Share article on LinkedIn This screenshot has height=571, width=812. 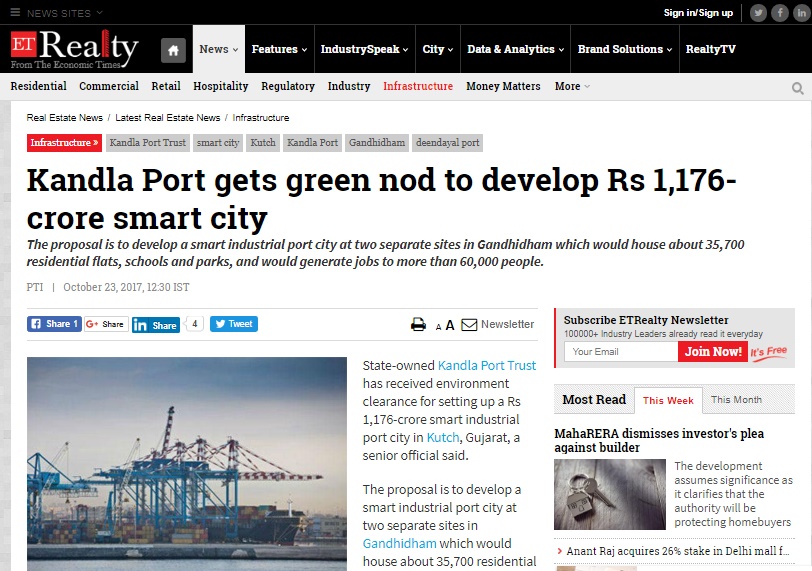click(155, 325)
